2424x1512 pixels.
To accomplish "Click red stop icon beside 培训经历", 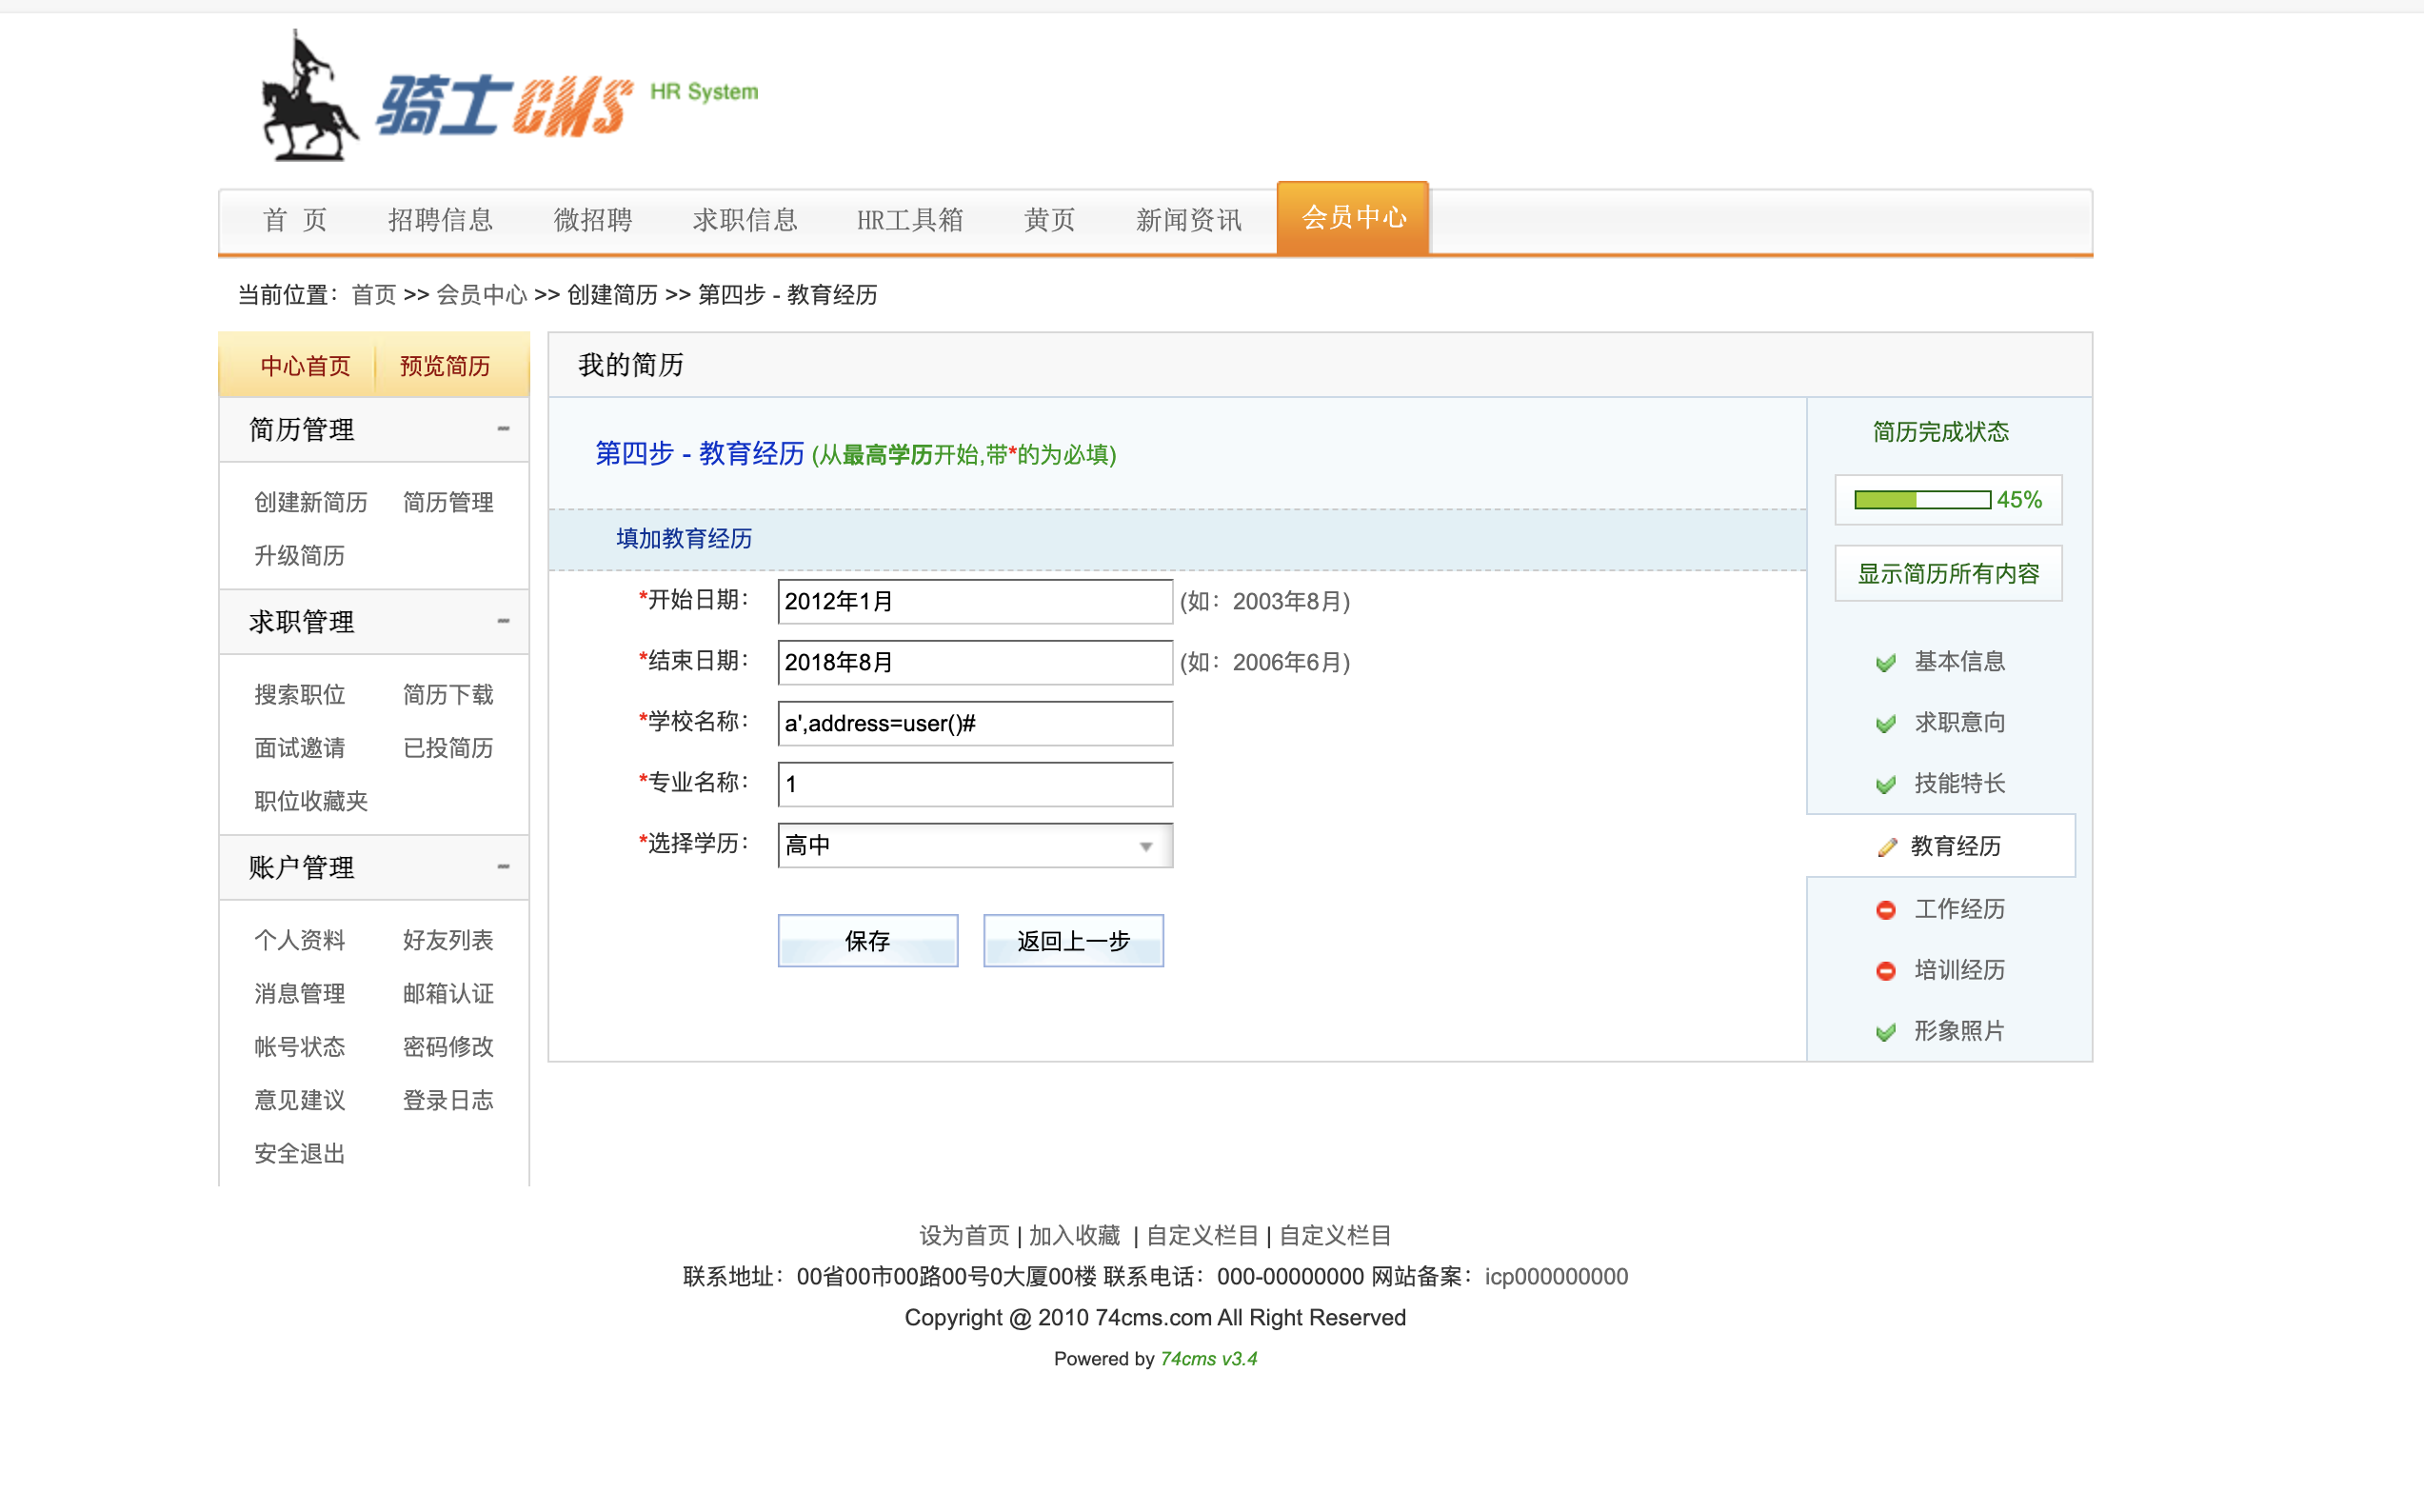I will 1885,971.
